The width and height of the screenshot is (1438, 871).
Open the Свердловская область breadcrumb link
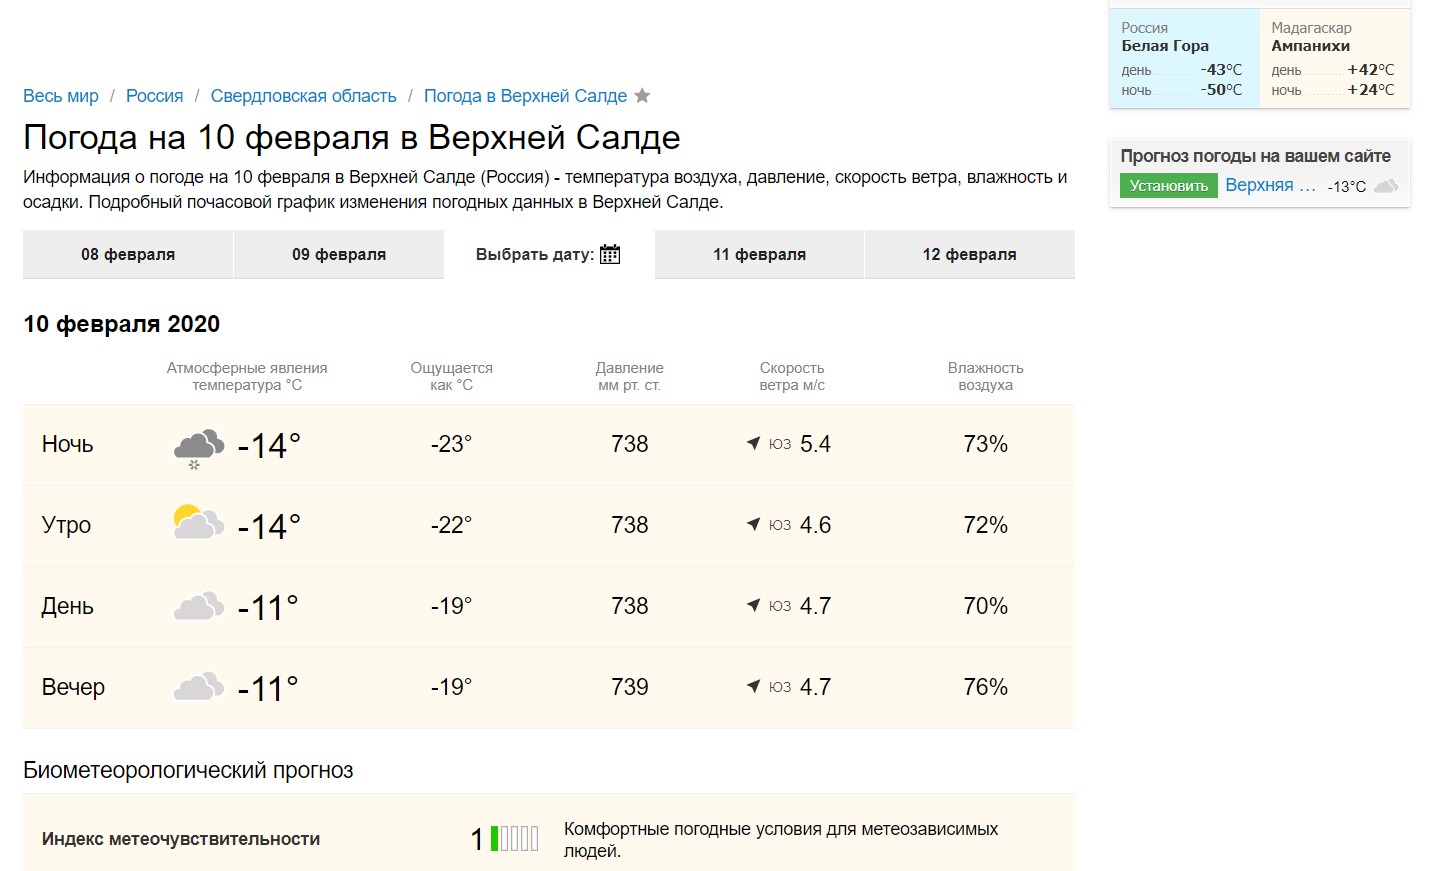(x=303, y=96)
